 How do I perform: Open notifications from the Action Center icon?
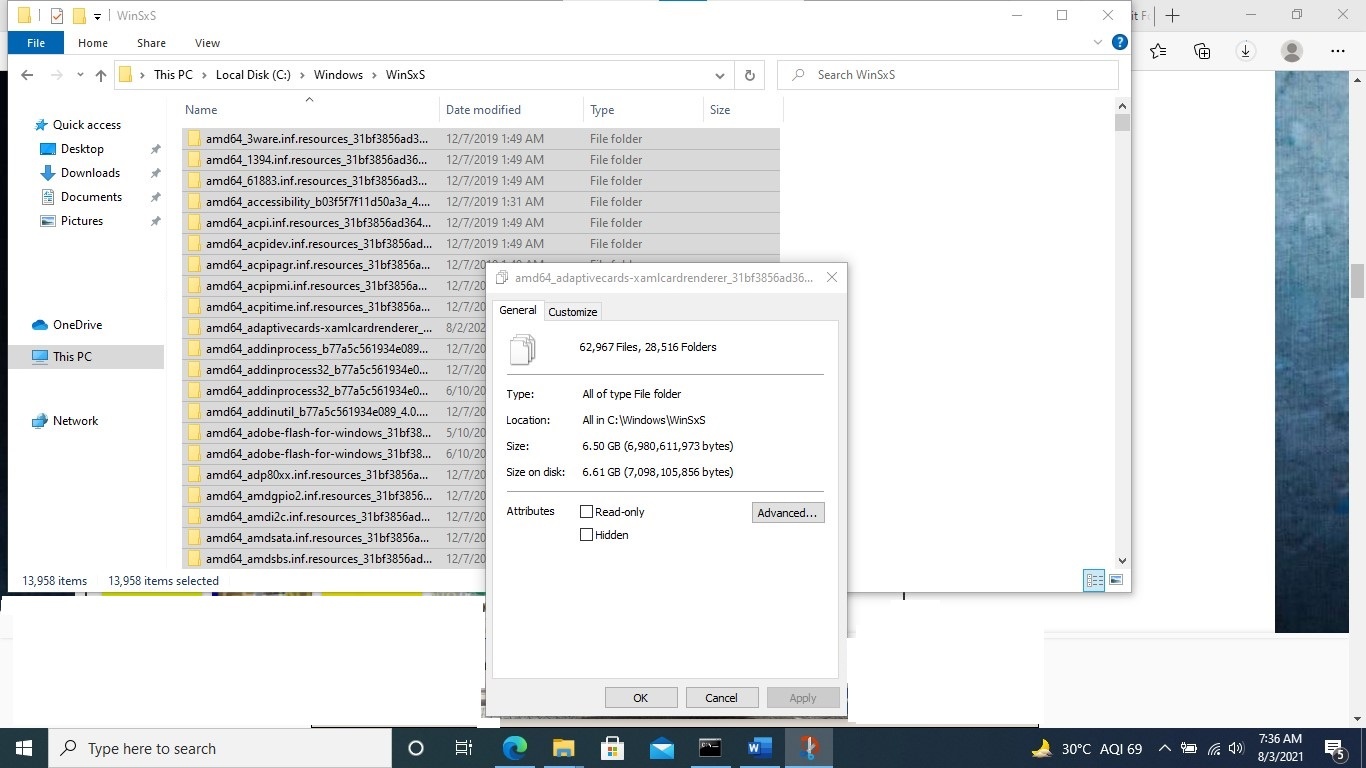click(x=1334, y=748)
